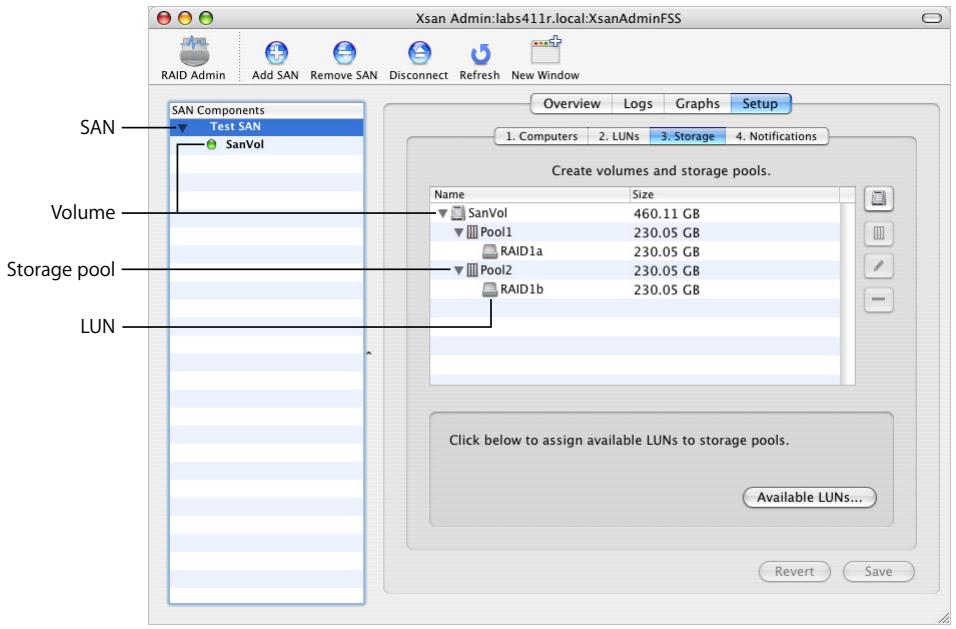The height and width of the screenshot is (629, 956).
Task: Select Test SAN in SAN Components
Action: pos(266,127)
